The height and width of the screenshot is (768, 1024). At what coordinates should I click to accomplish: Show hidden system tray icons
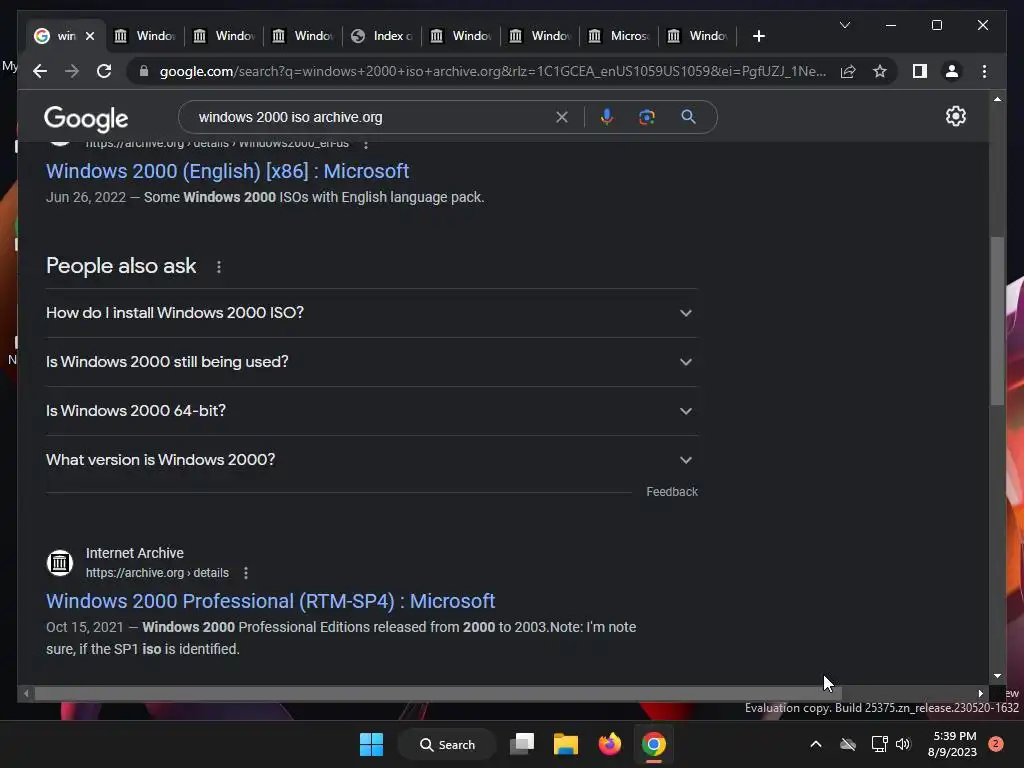(816, 744)
